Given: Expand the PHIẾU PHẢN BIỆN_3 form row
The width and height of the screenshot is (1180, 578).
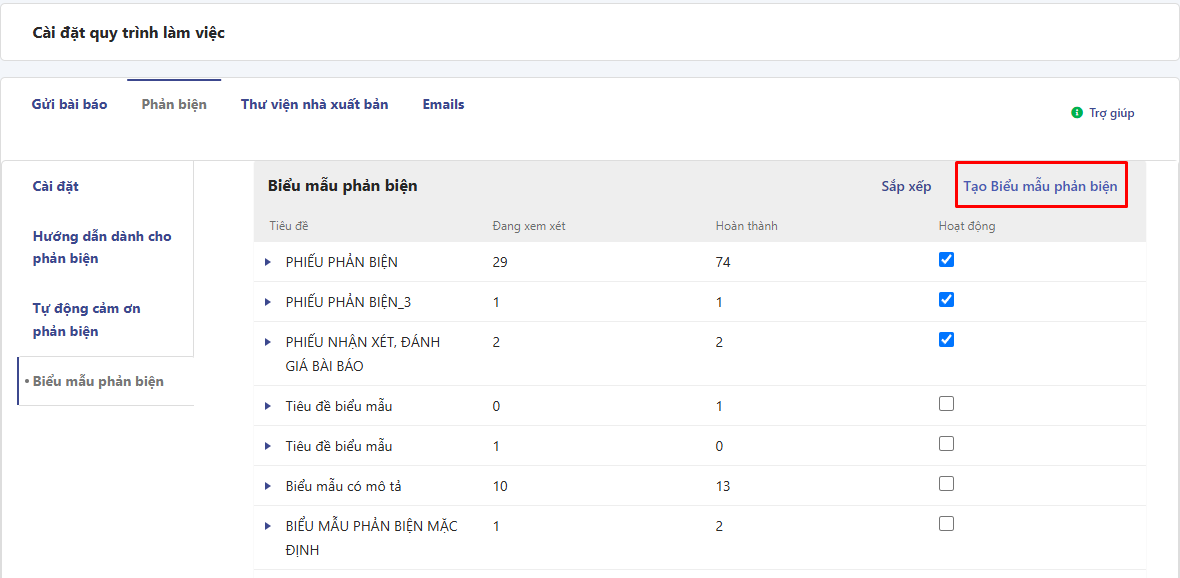Looking at the screenshot, I should (268, 302).
